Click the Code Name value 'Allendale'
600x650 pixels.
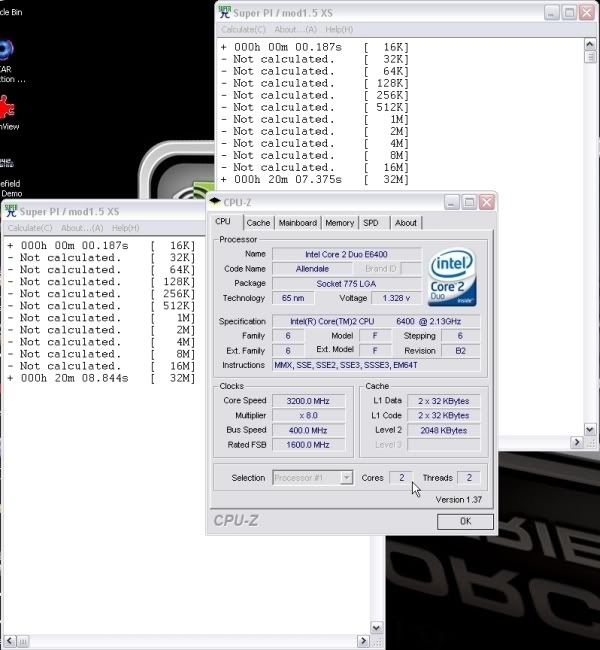pyautogui.click(x=312, y=269)
